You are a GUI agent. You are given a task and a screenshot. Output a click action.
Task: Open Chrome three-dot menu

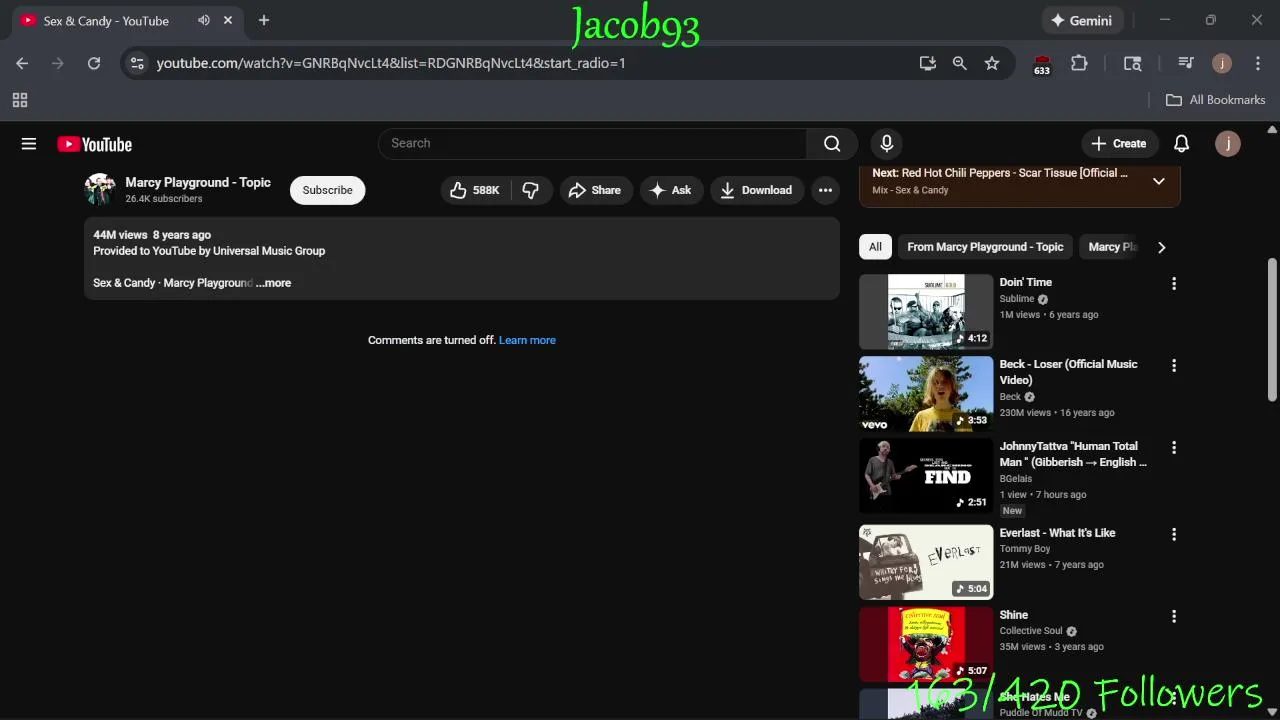pos(1256,63)
